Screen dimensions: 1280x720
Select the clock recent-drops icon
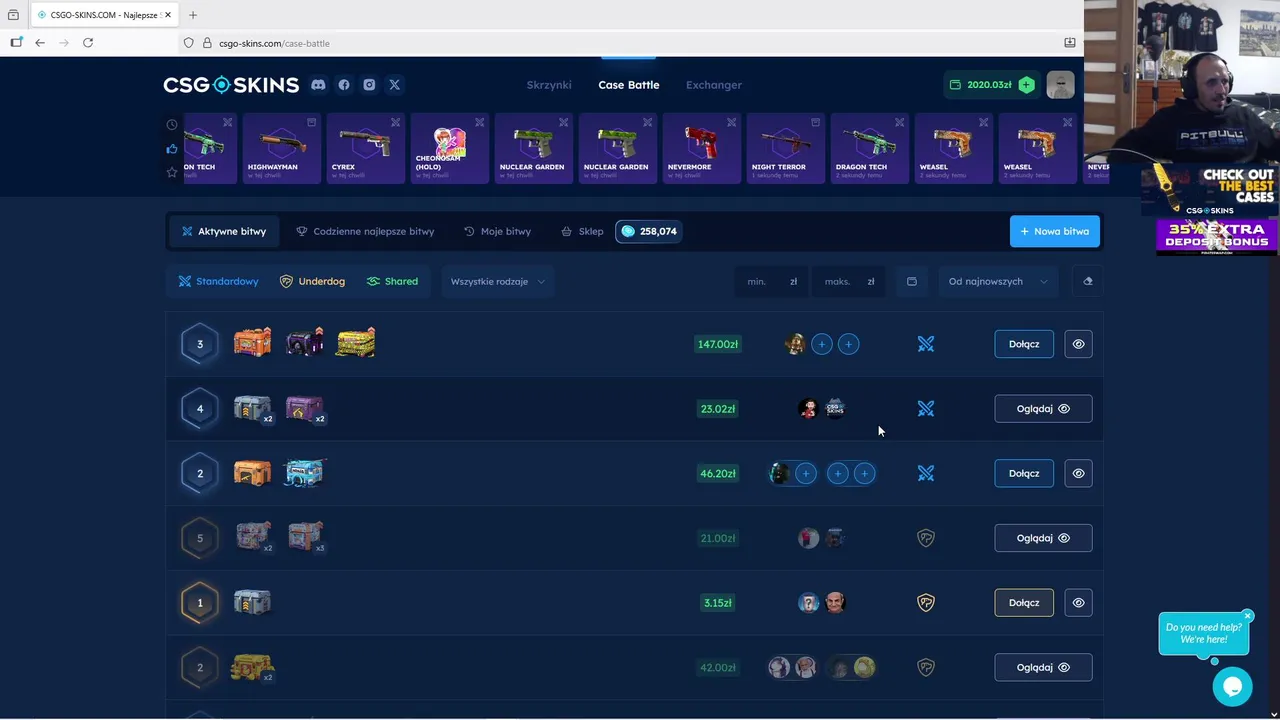(x=172, y=125)
